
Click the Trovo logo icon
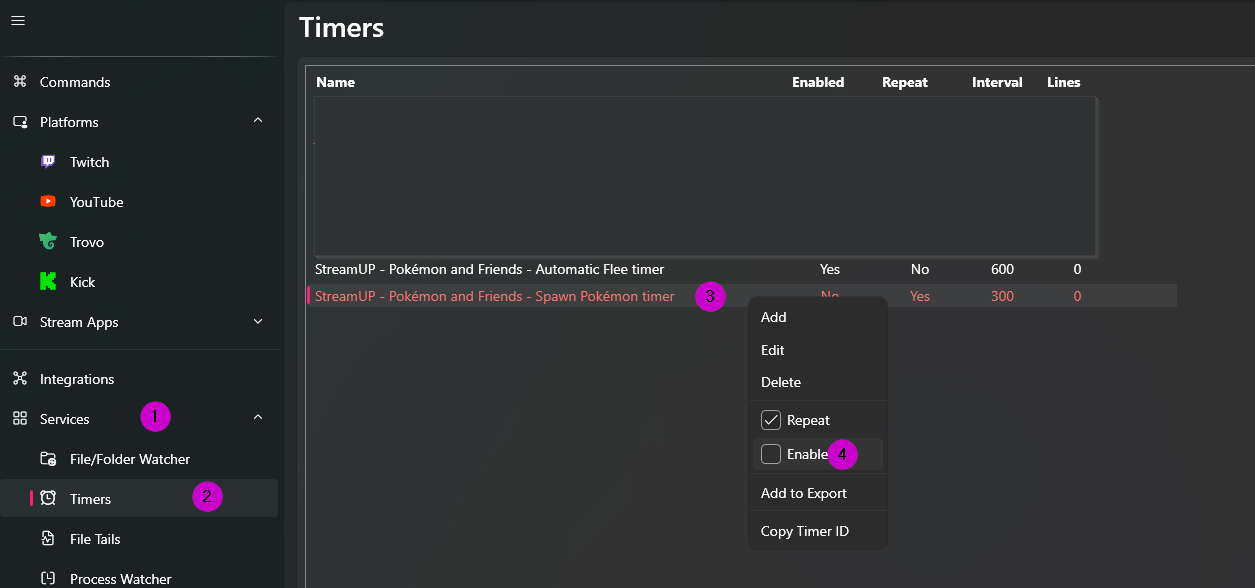48,242
